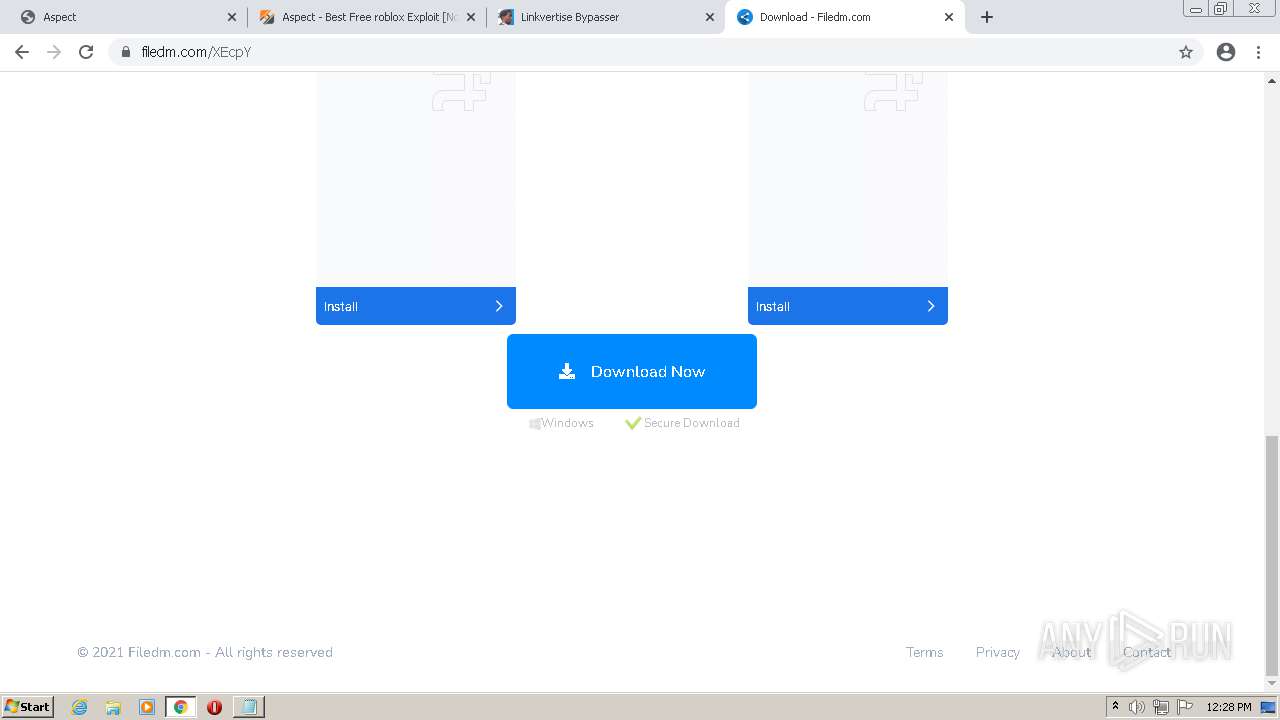Click the chevron on the right Install bar
Screen dimensions: 1280x720
coord(931,306)
